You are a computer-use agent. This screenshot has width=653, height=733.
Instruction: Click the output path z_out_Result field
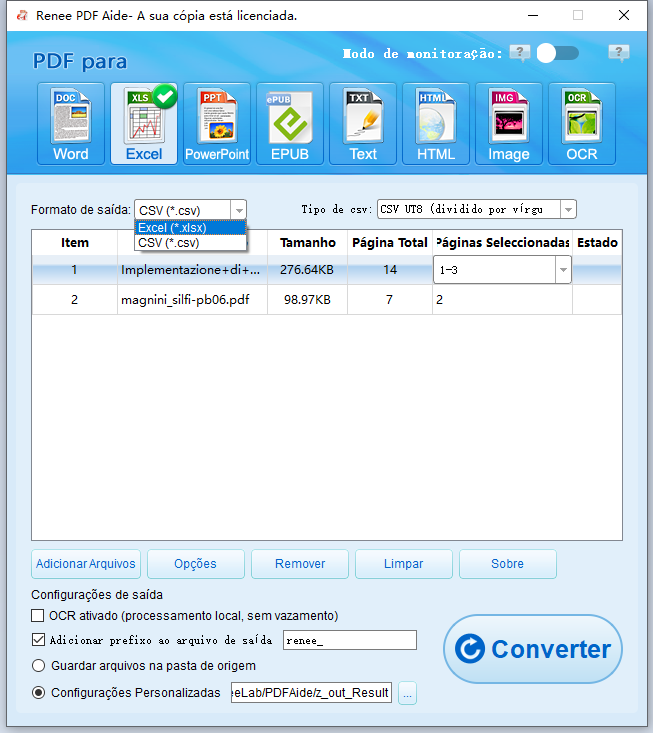(x=311, y=692)
